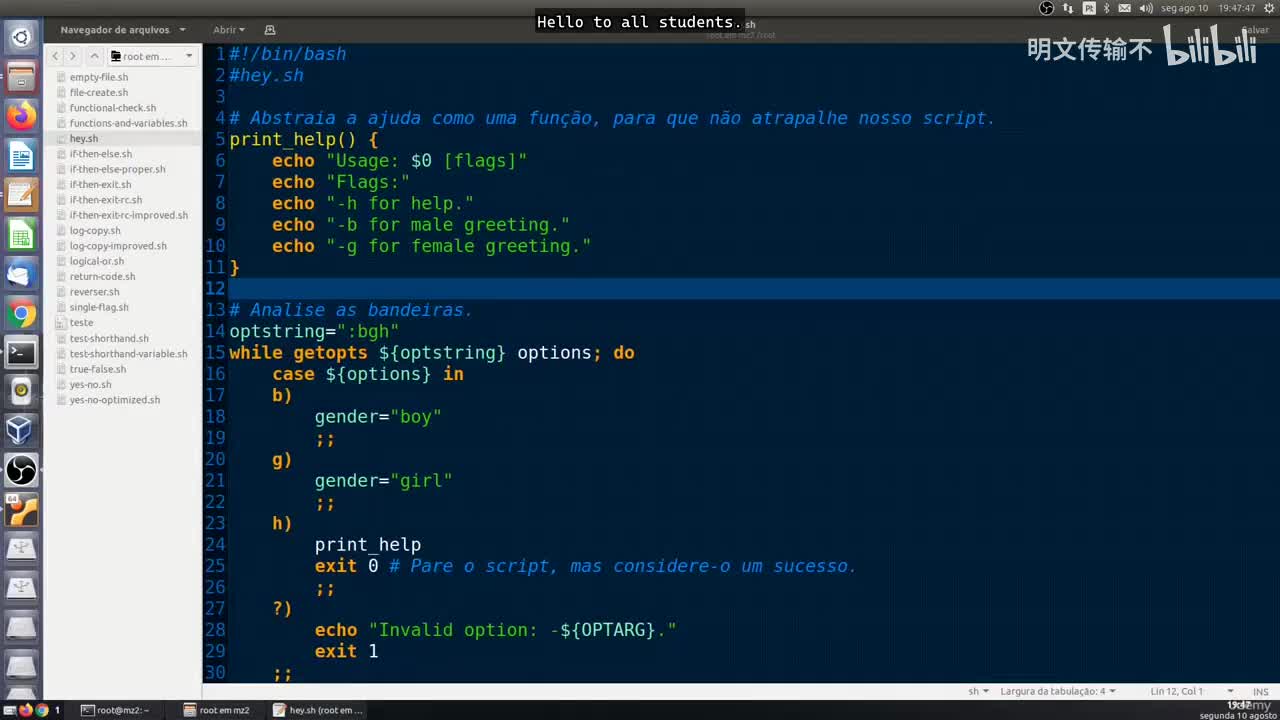This screenshot has height=720, width=1280.
Task: Open the sh language selector in status bar
Action: tap(978, 691)
